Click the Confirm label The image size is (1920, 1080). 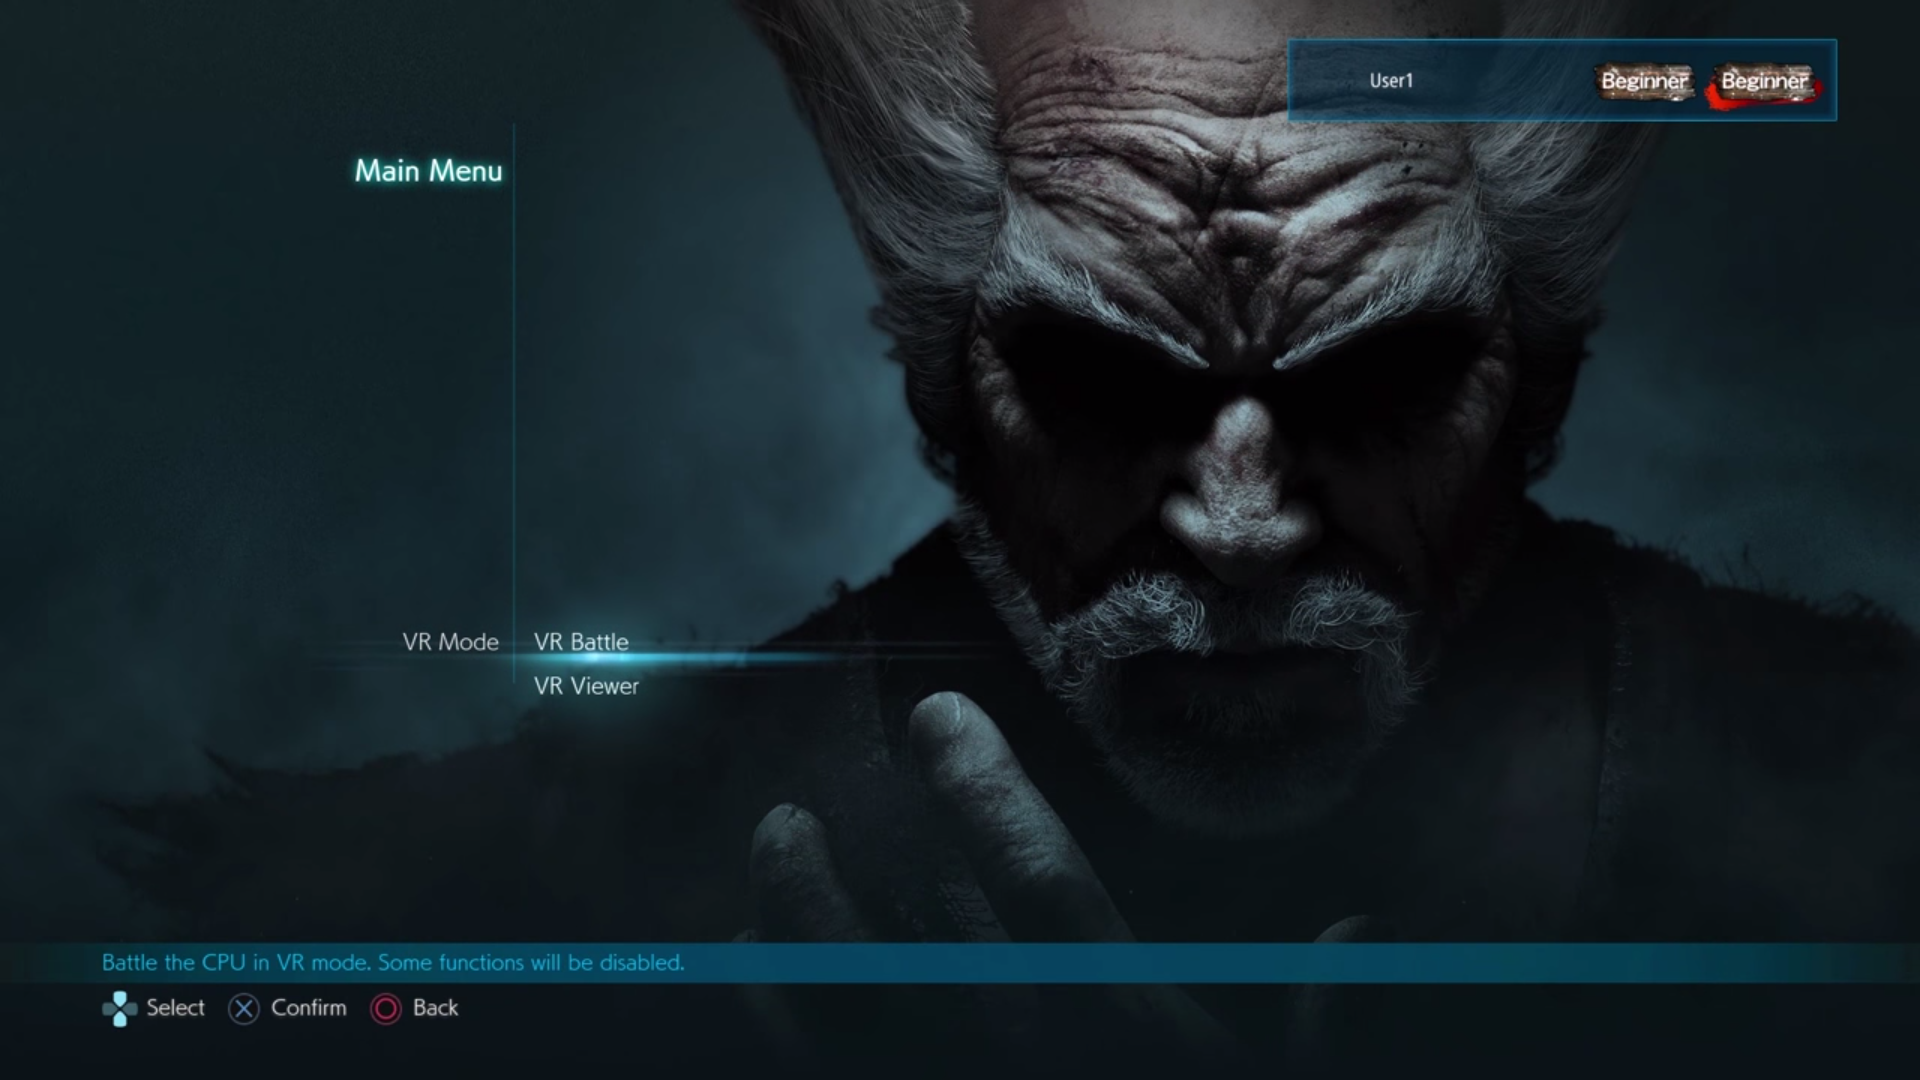pos(309,1008)
